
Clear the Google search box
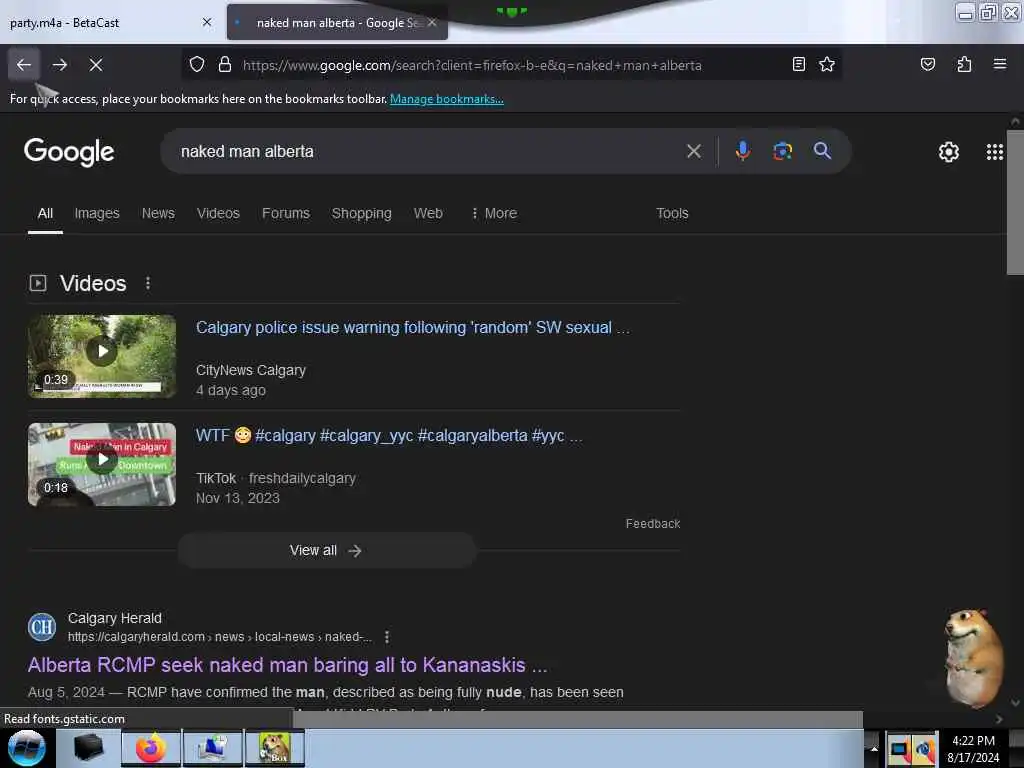click(x=694, y=152)
